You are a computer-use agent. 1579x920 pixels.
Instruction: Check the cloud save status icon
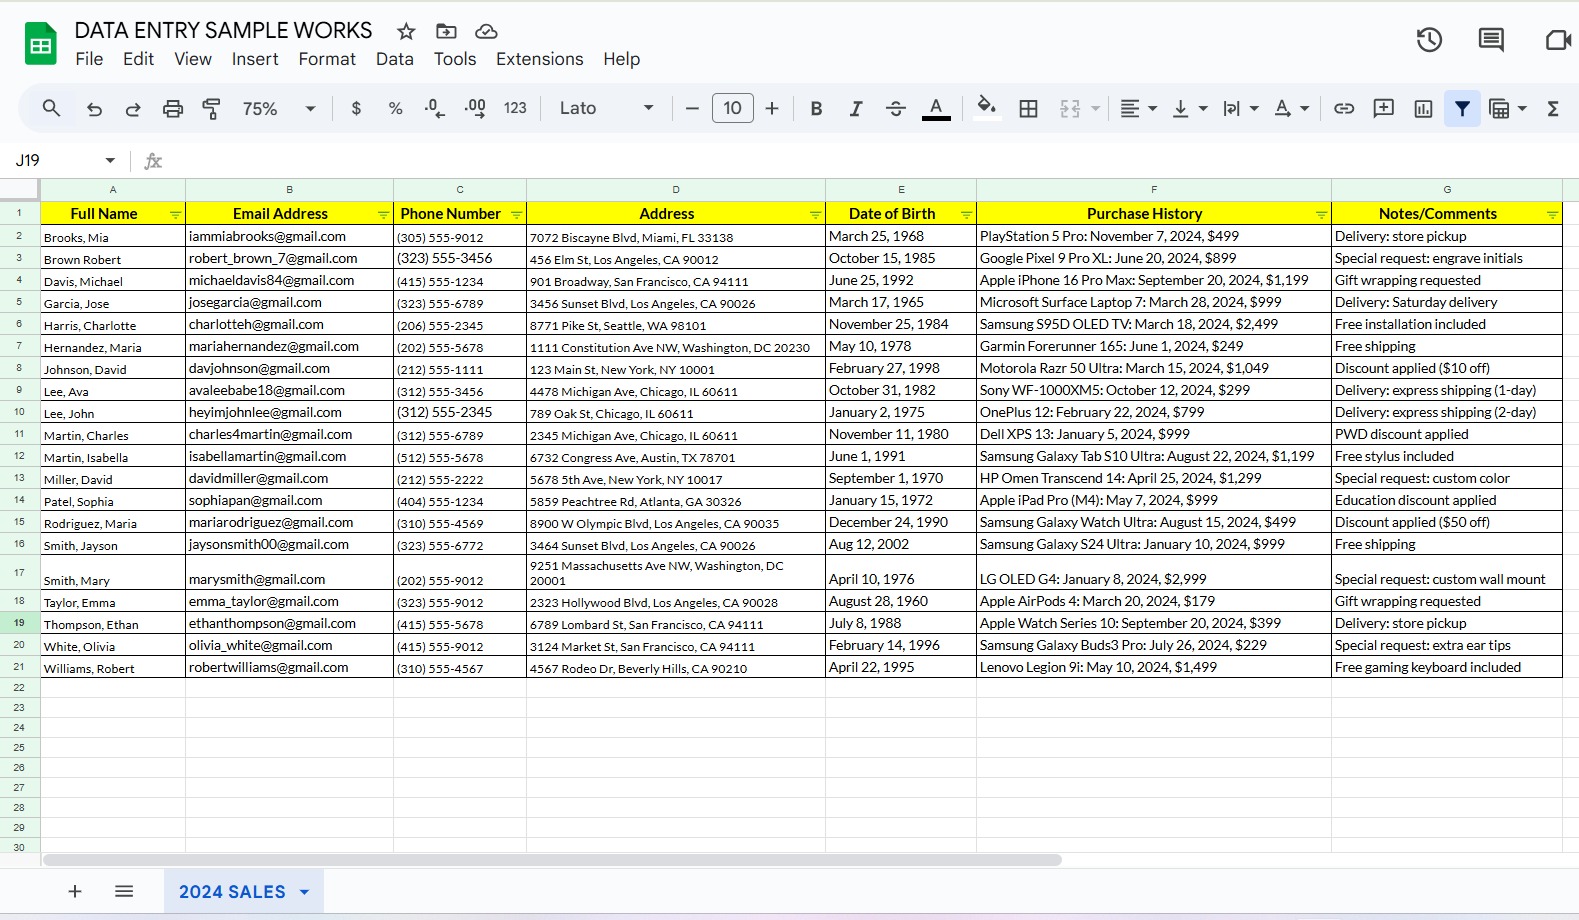(x=486, y=31)
